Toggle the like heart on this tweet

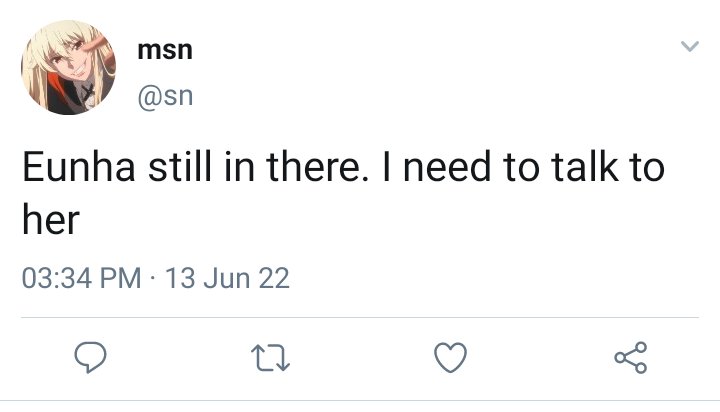click(450, 357)
